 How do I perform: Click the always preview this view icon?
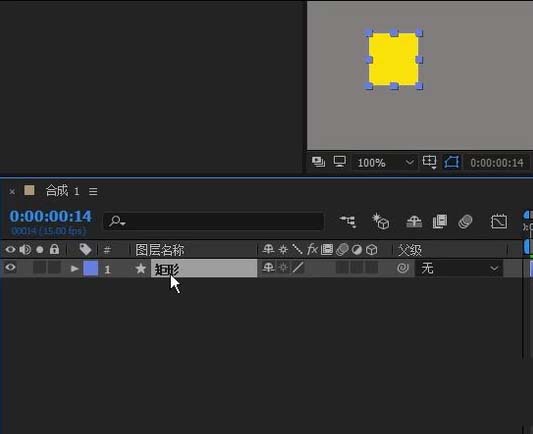(x=318, y=162)
